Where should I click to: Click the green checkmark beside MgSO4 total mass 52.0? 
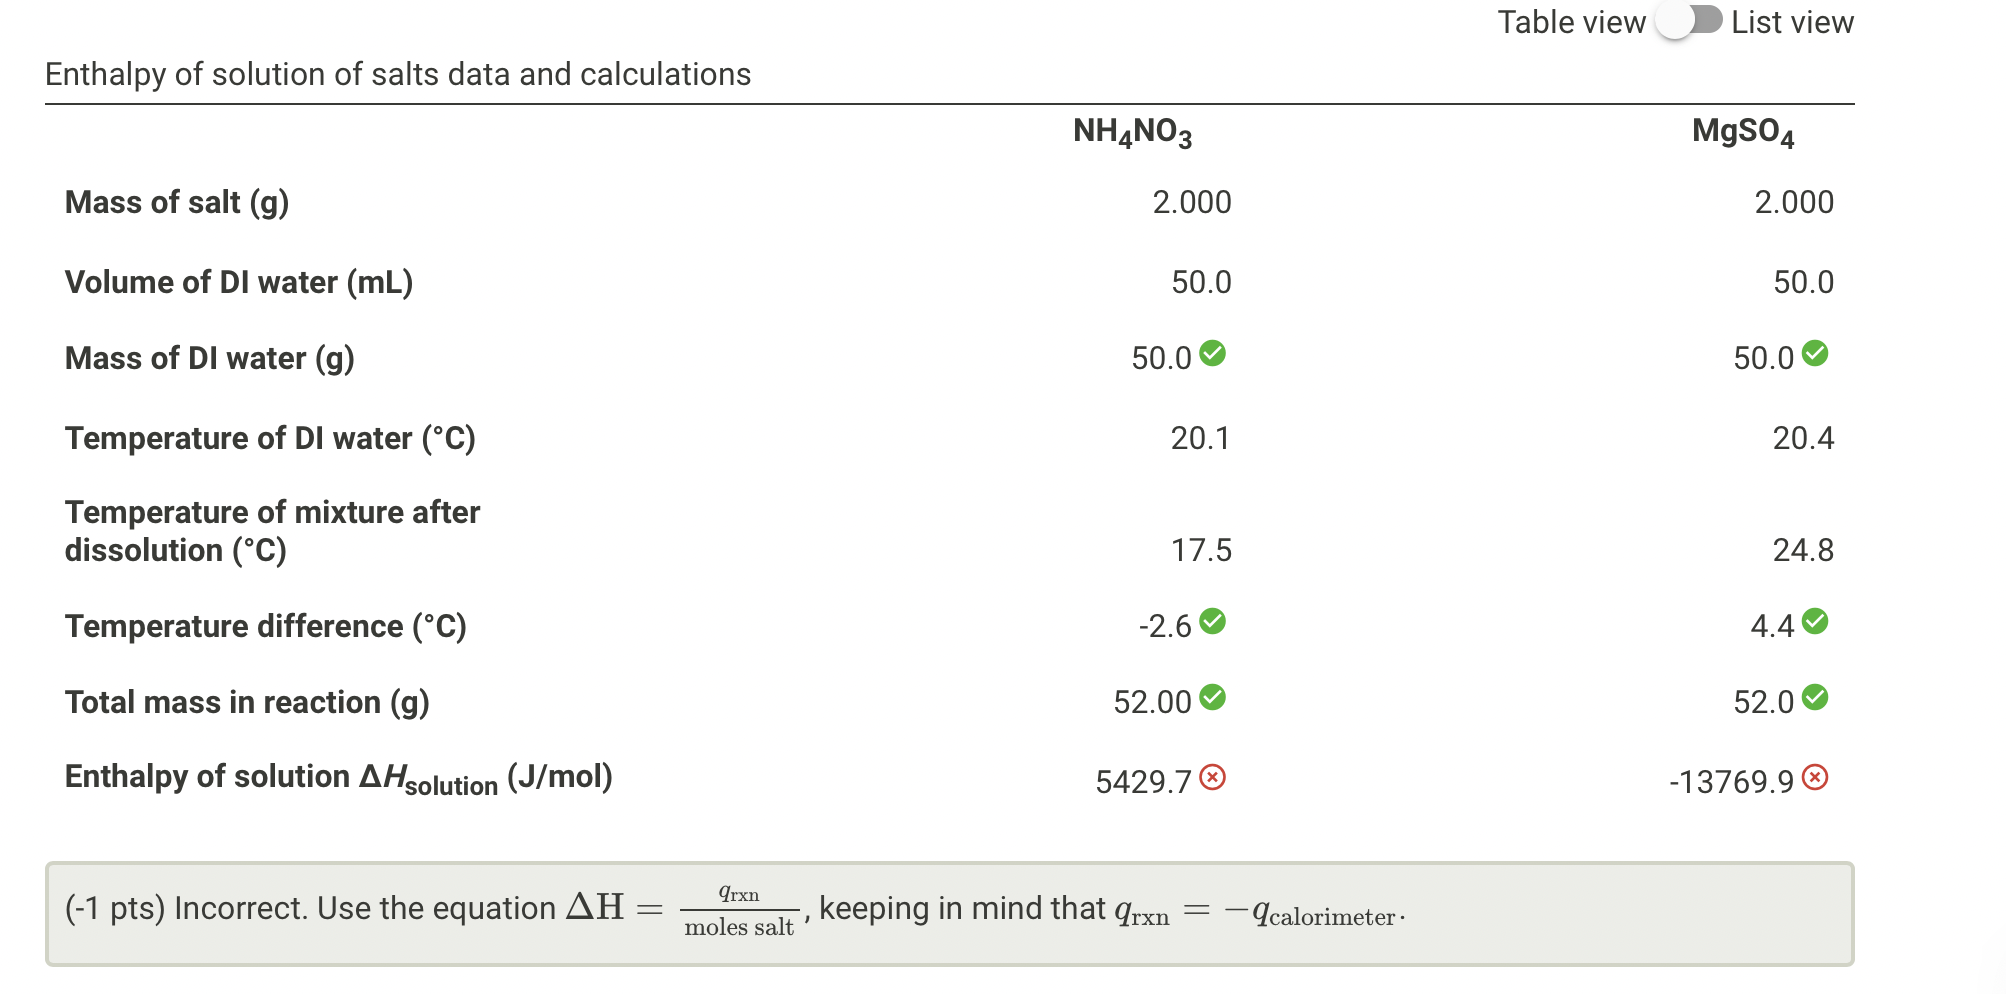coord(1817,697)
